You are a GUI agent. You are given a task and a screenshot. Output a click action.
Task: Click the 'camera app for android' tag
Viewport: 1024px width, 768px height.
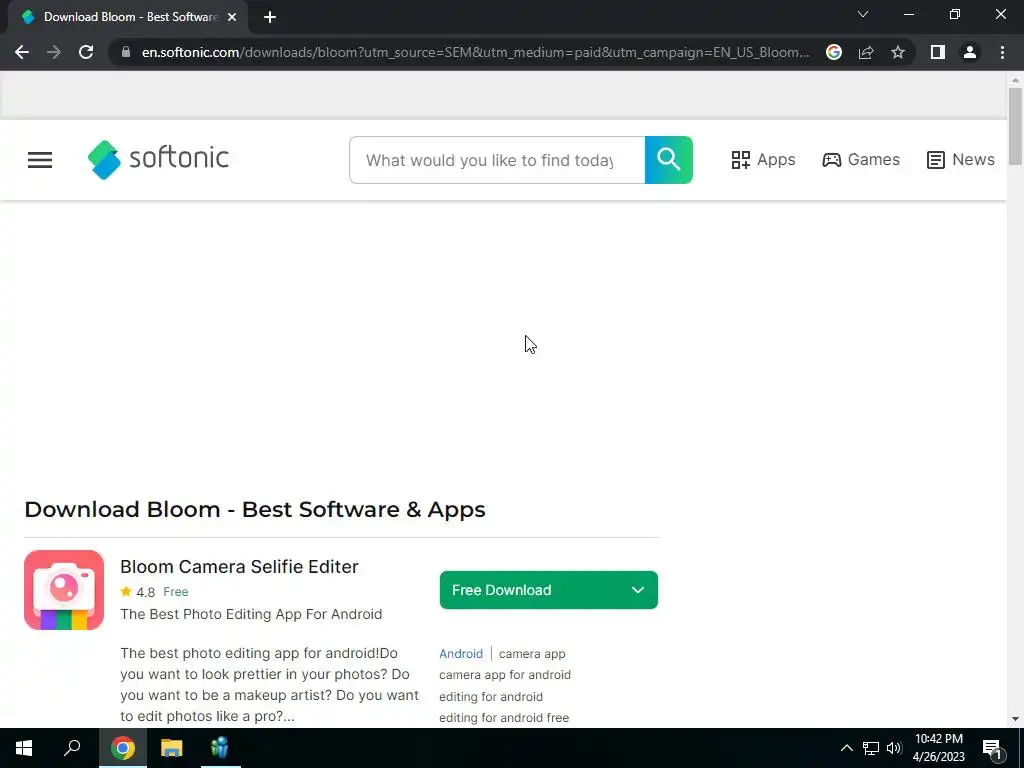pos(505,675)
